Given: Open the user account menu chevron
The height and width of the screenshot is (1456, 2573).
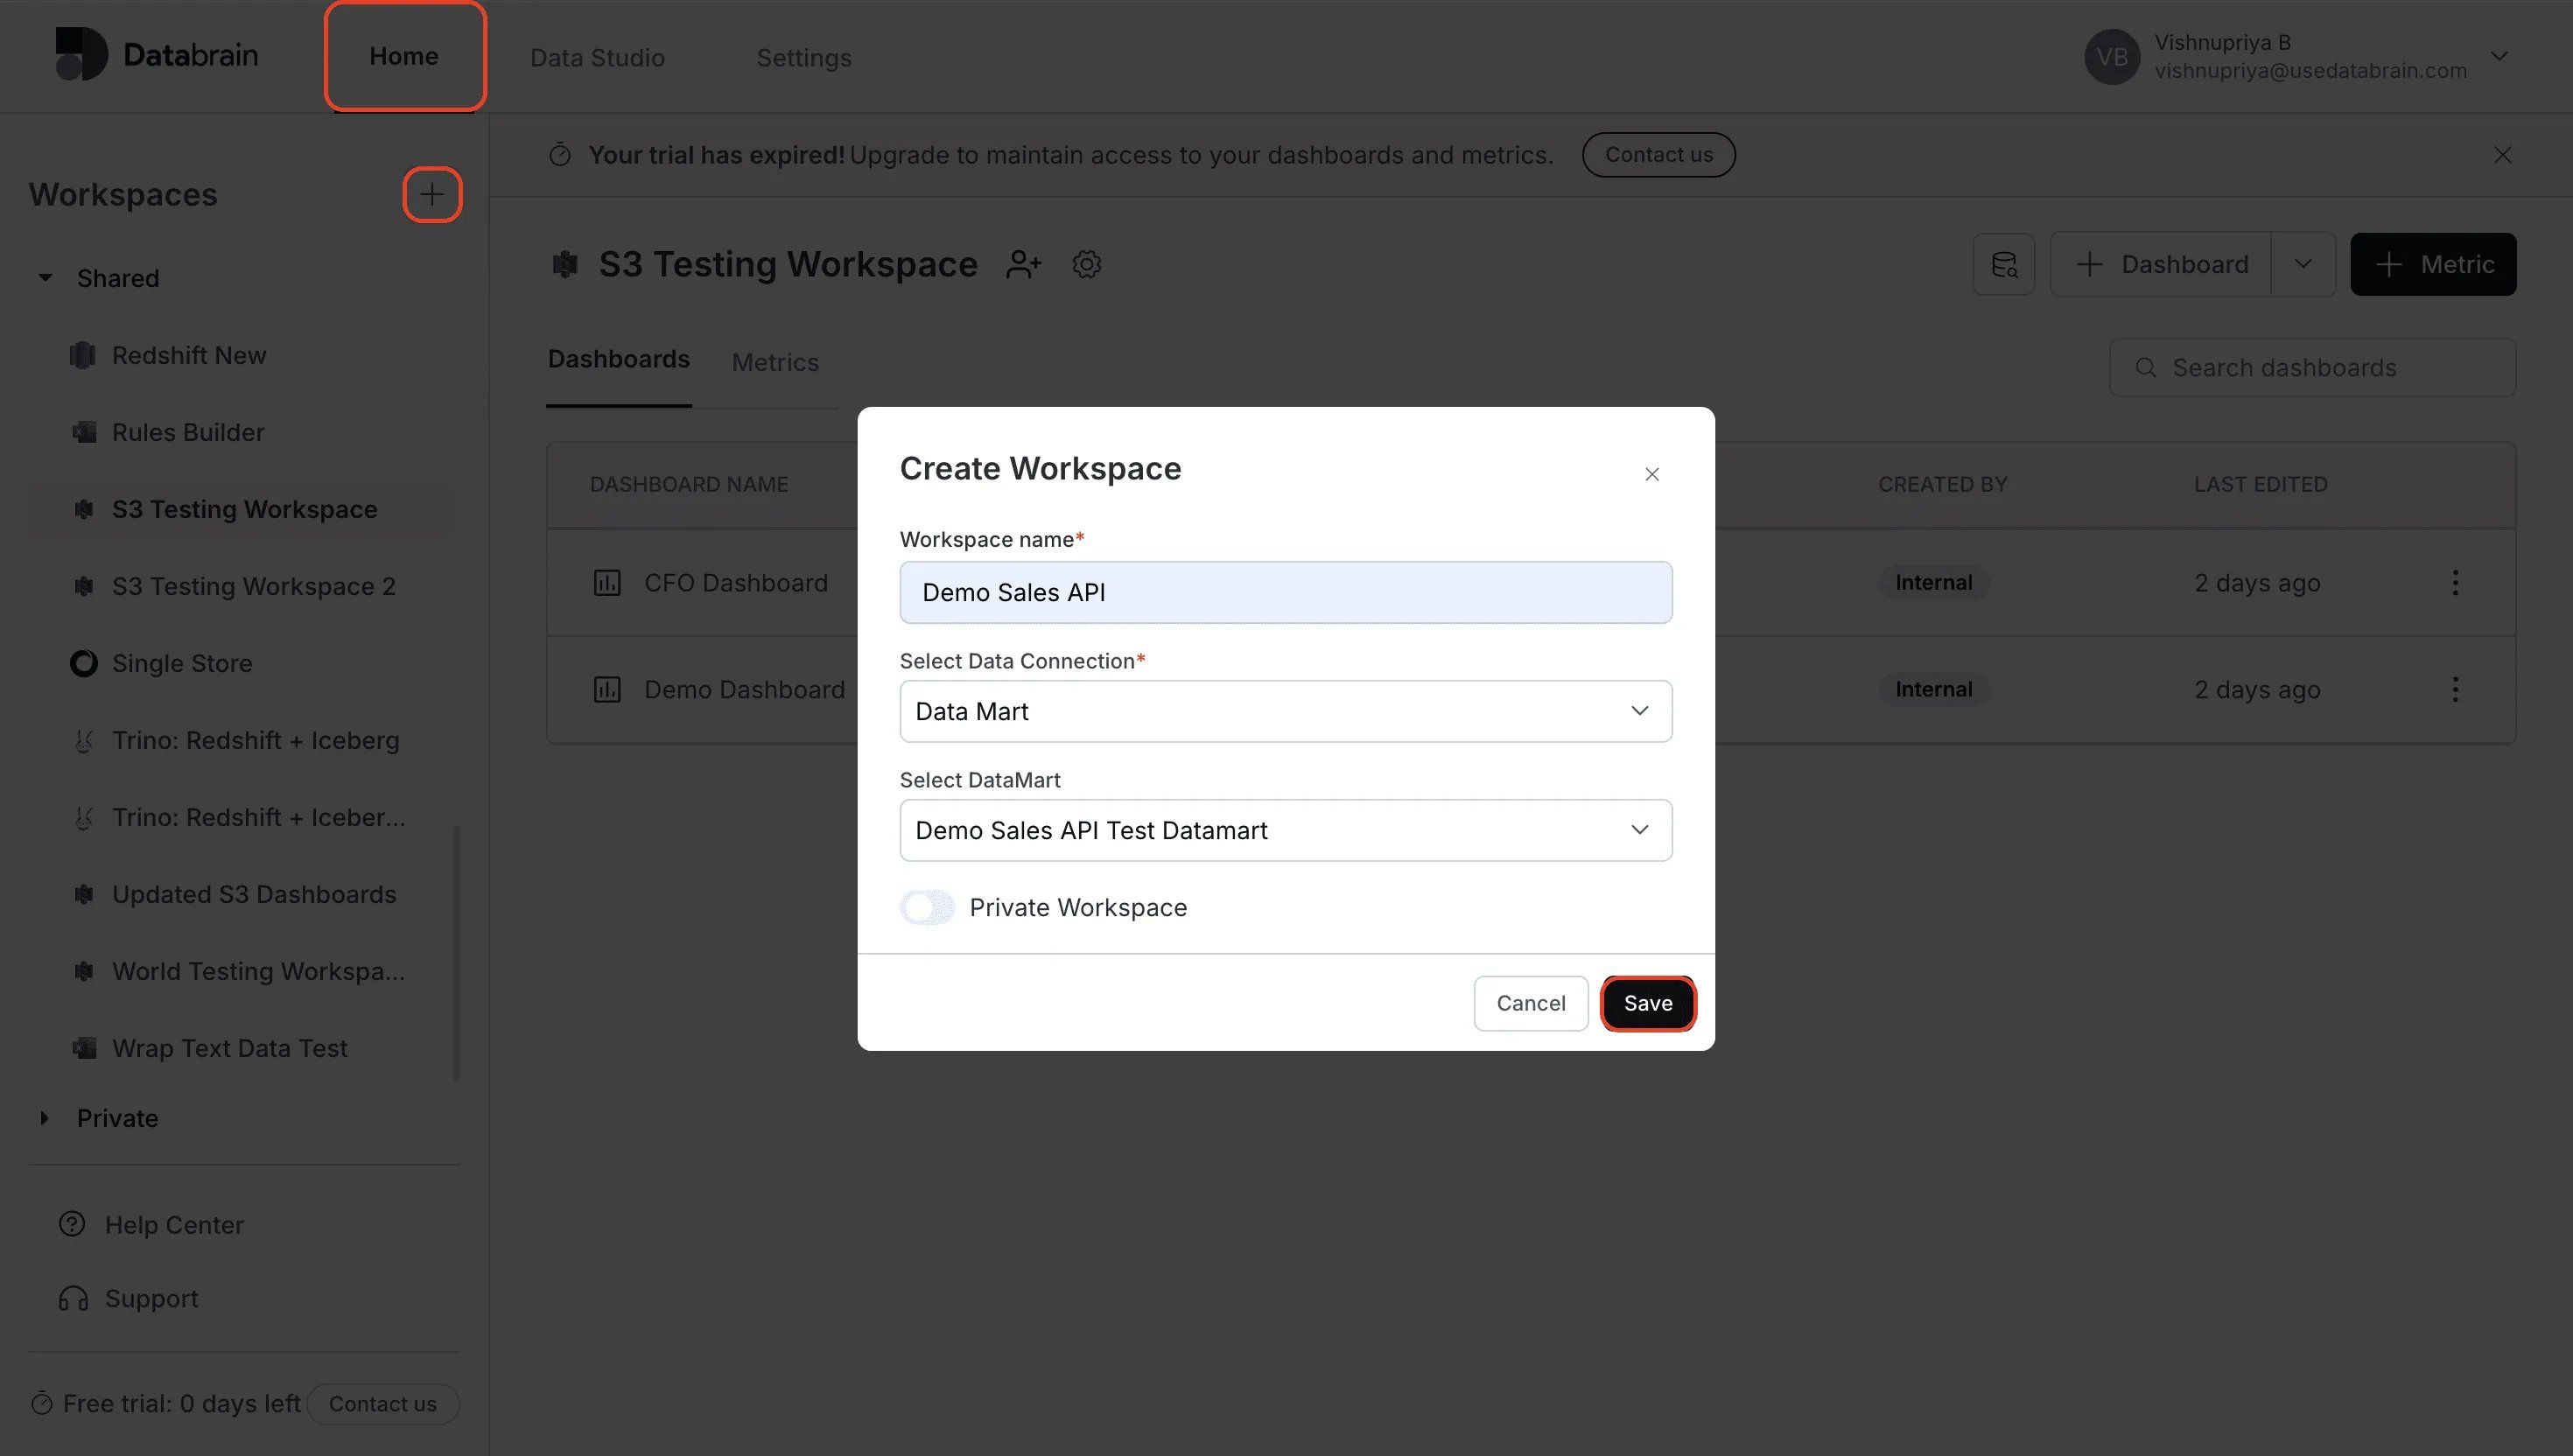Looking at the screenshot, I should pyautogui.click(x=2499, y=56).
